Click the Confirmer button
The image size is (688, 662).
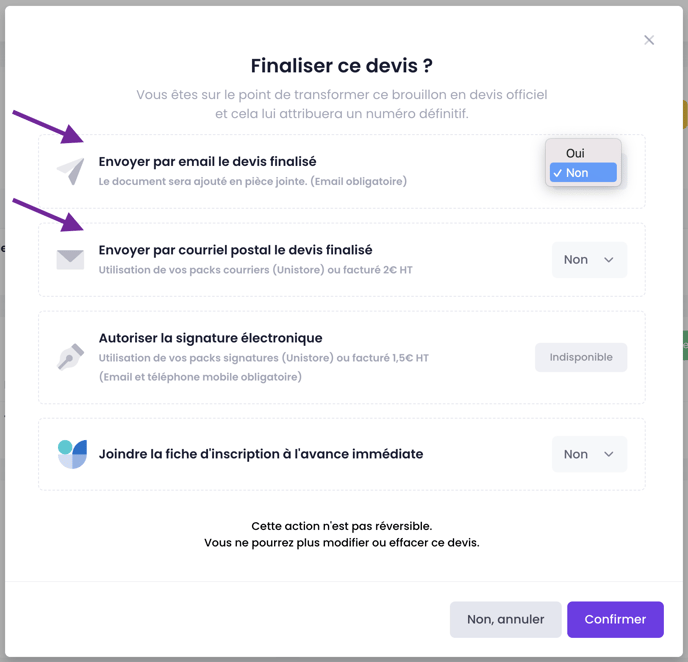tap(615, 619)
